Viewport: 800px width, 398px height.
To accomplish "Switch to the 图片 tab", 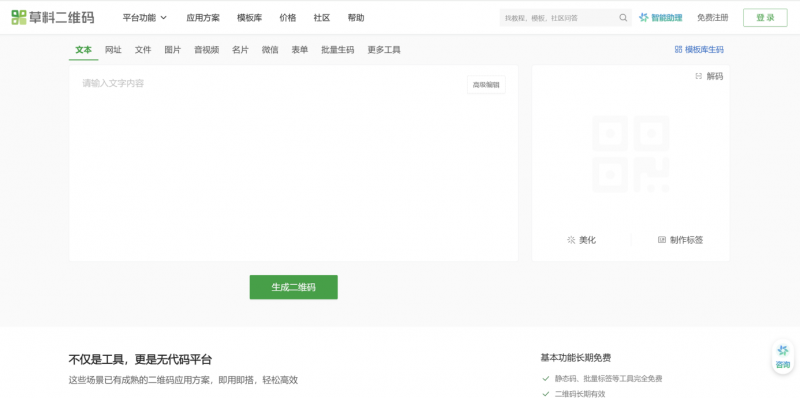I will pos(172,50).
